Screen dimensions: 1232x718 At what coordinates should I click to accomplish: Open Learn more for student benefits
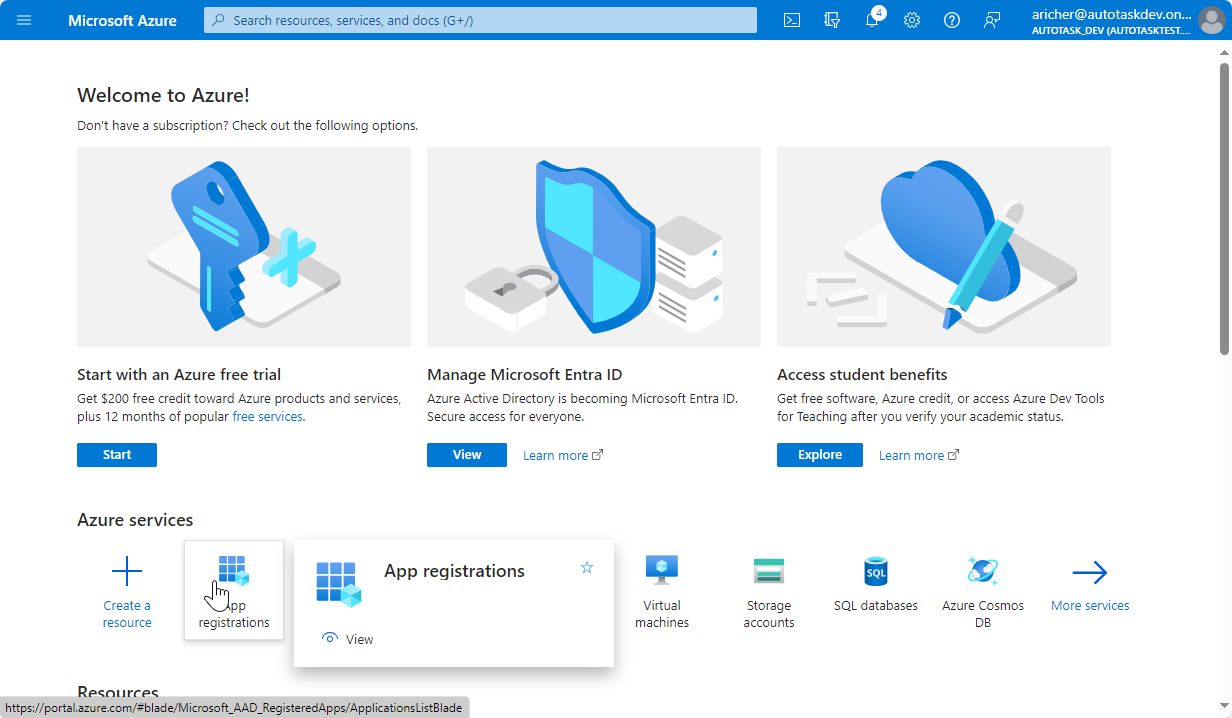pyautogui.click(x=919, y=455)
